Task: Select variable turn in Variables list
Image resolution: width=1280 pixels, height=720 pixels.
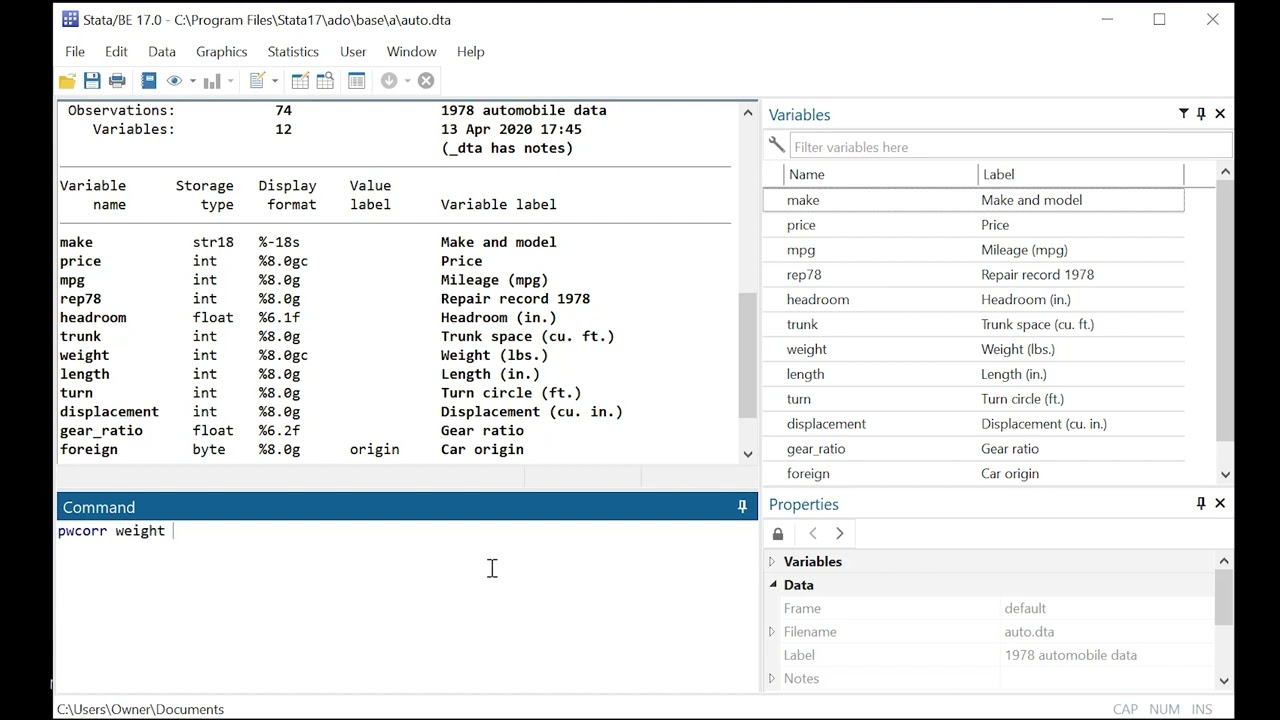Action: tap(974, 399)
